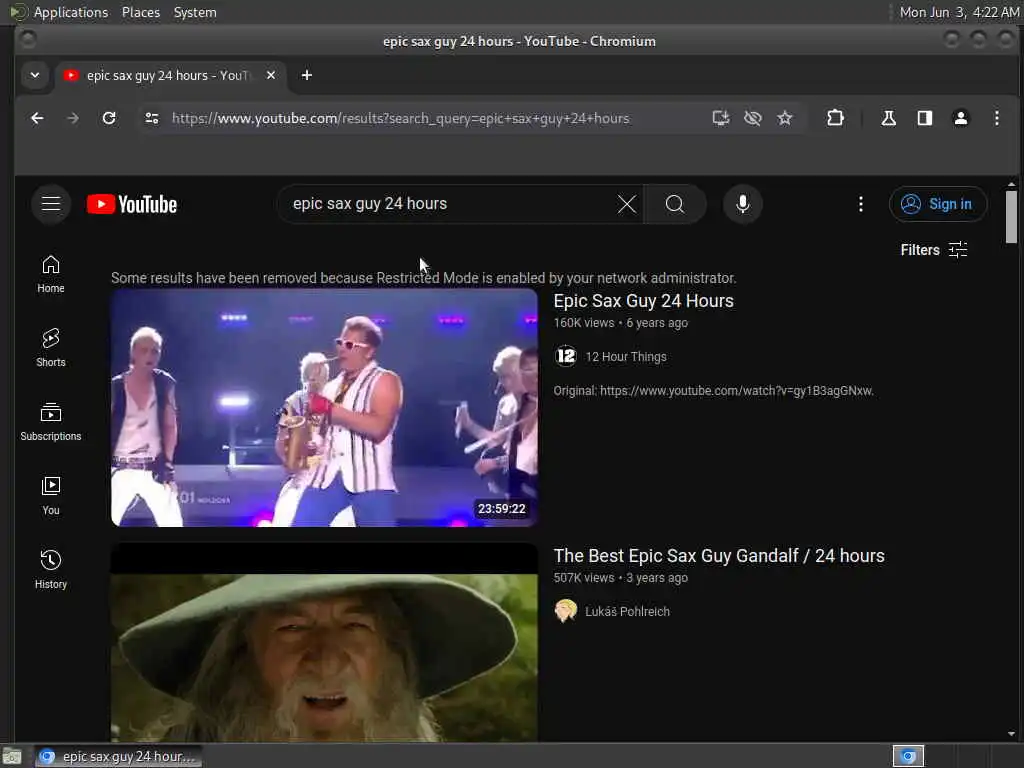Image resolution: width=1024 pixels, height=768 pixels.
Task: Open the Epic Sax Guy 24 Hours title
Action: tap(643, 301)
